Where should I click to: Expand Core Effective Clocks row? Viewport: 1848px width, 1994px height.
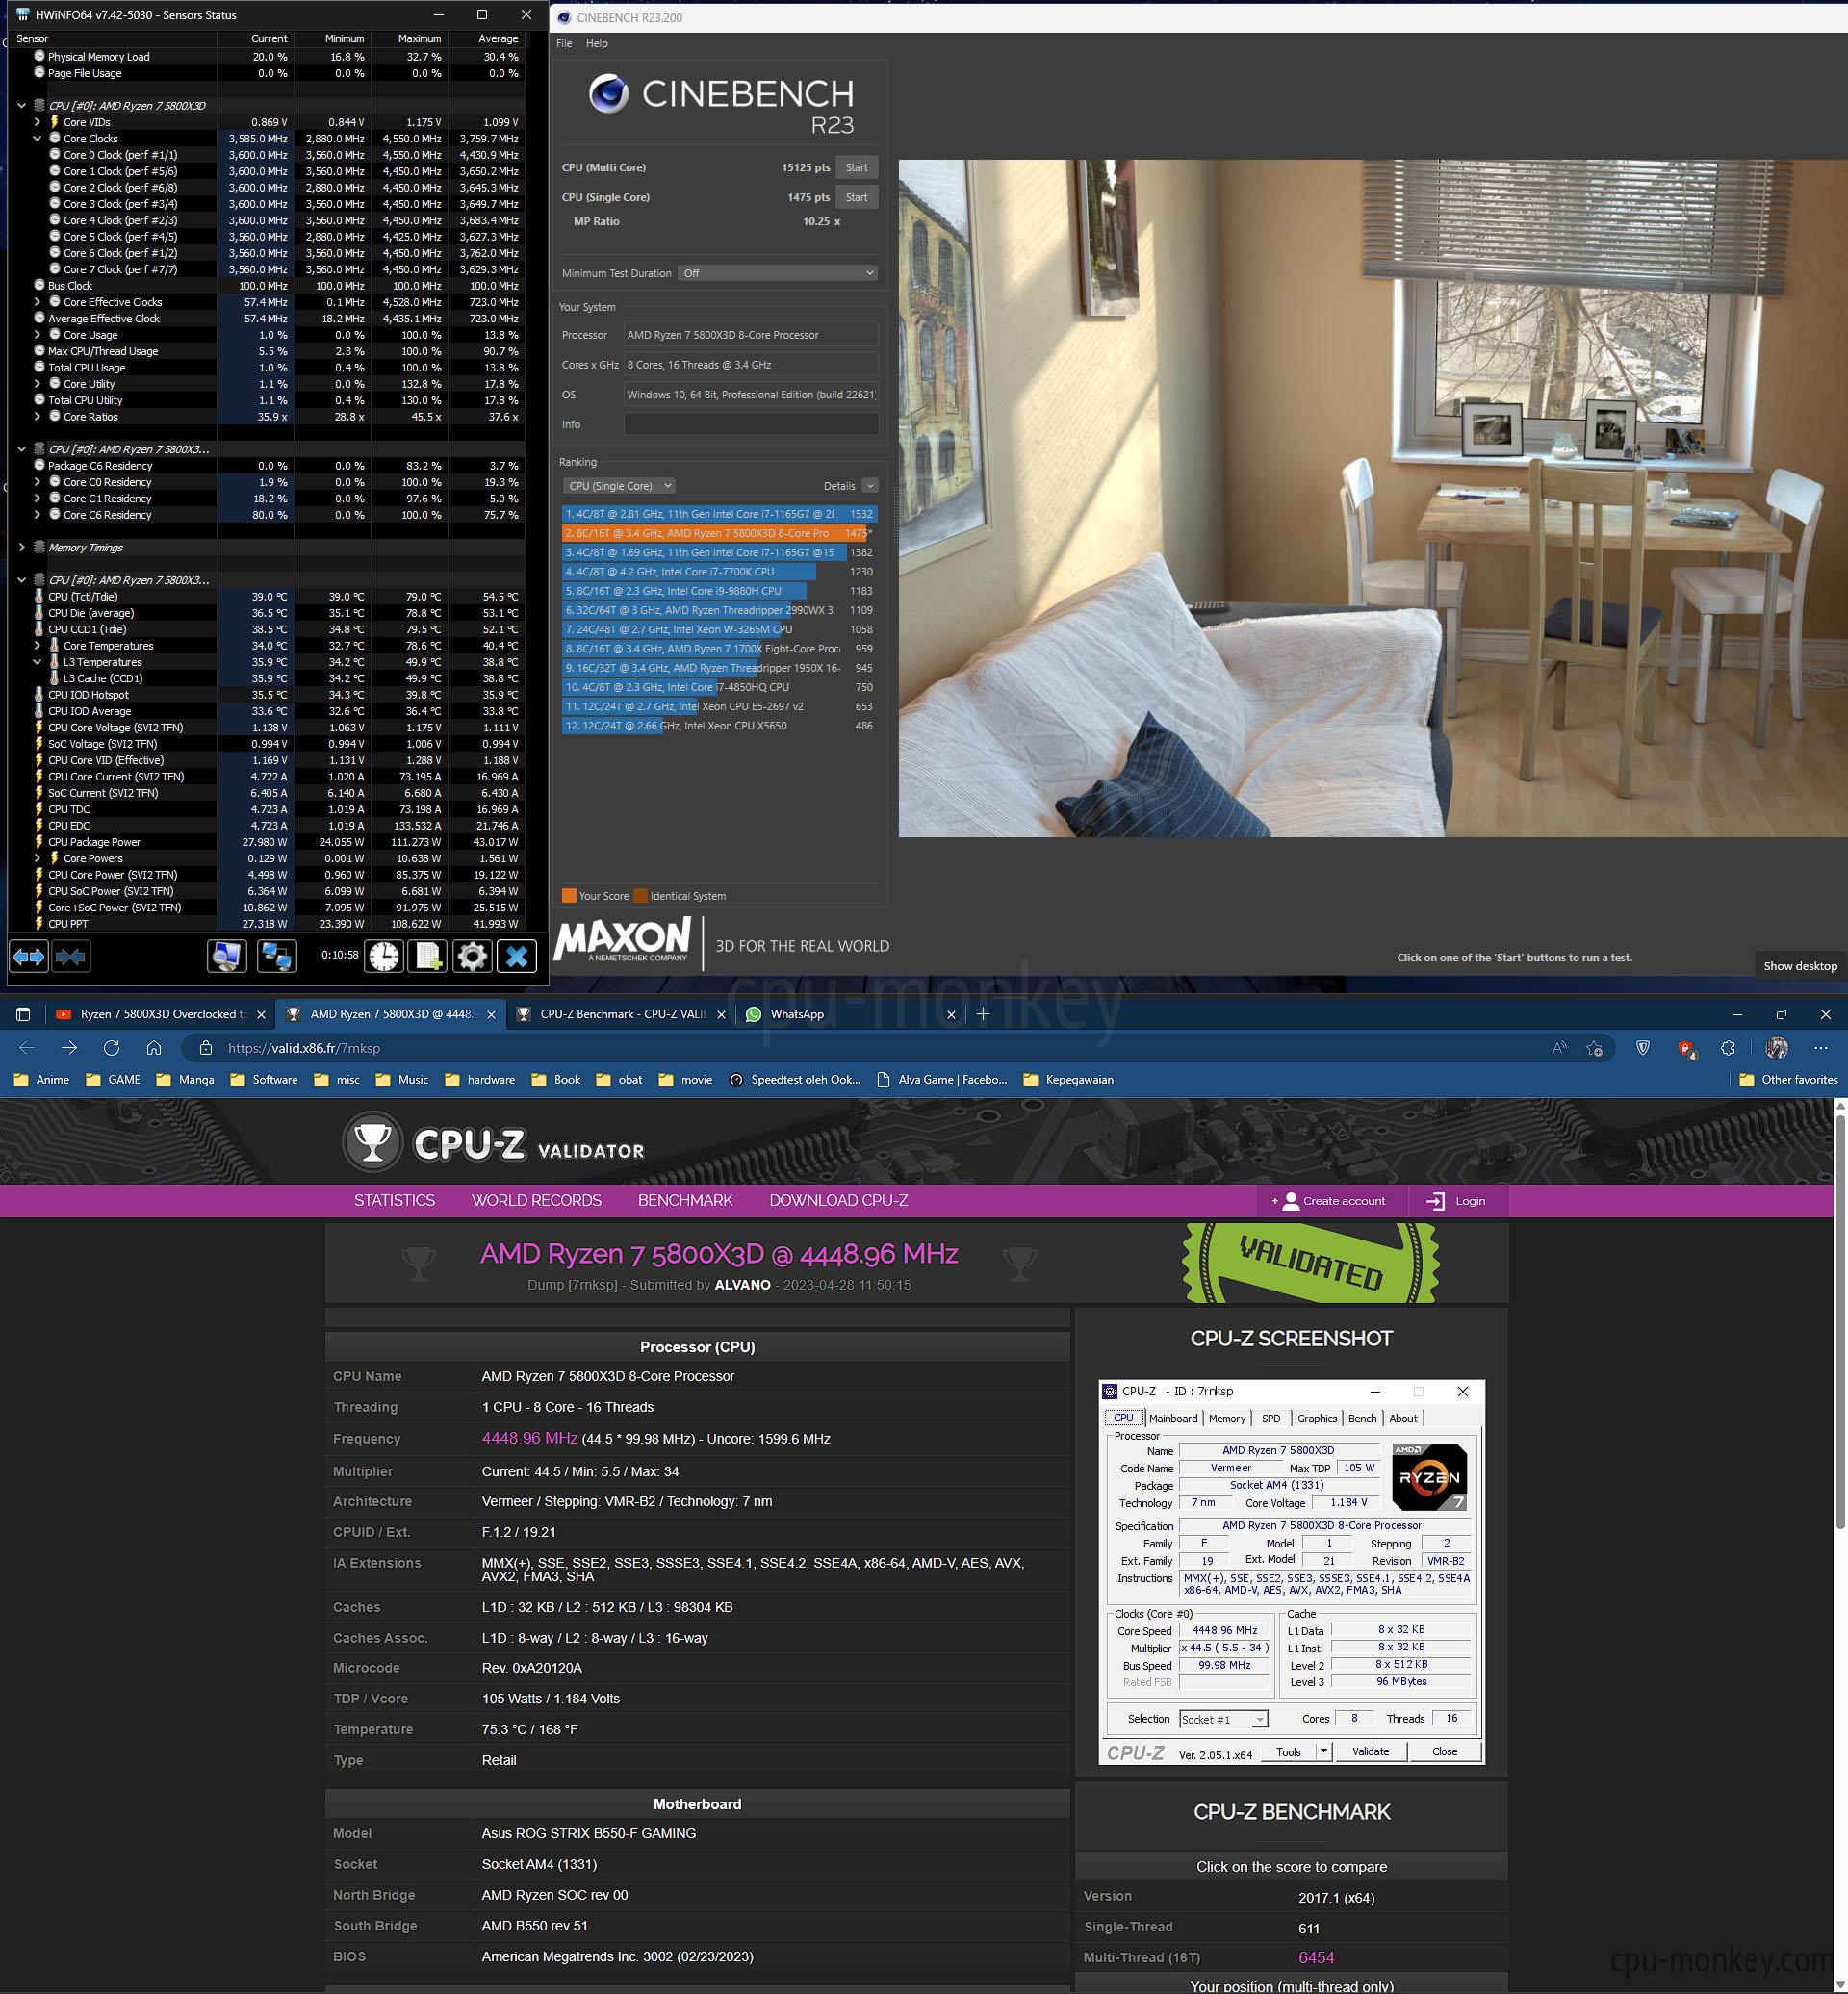(37, 302)
